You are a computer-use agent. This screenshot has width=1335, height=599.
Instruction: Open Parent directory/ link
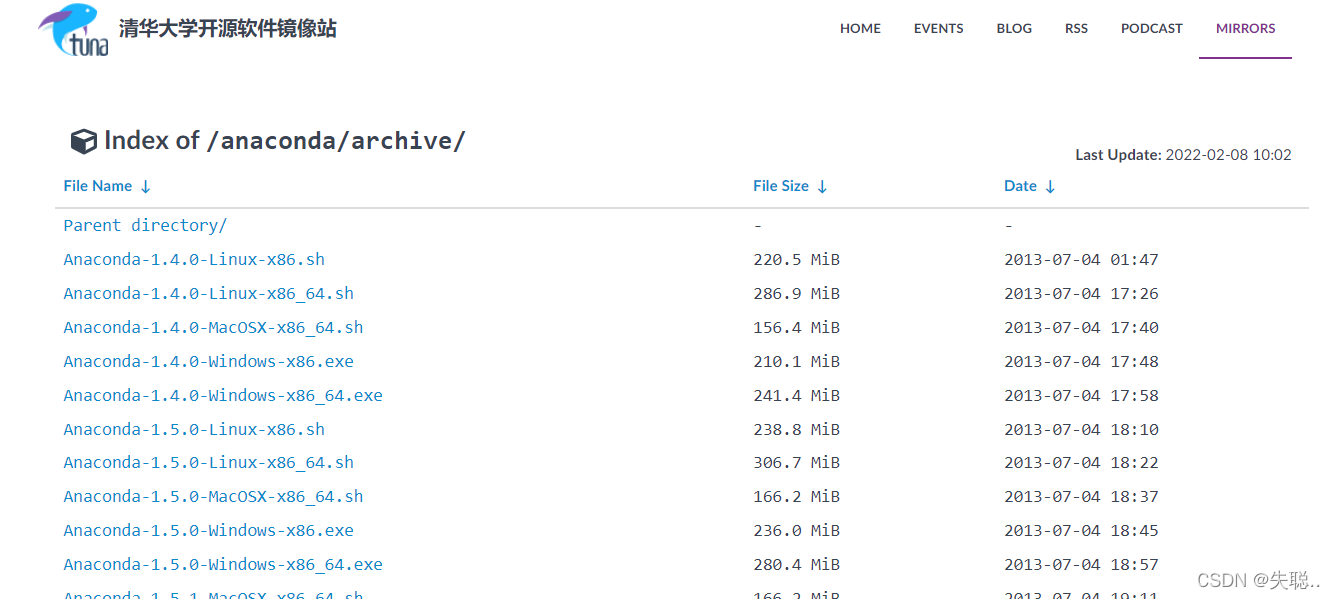coord(145,225)
